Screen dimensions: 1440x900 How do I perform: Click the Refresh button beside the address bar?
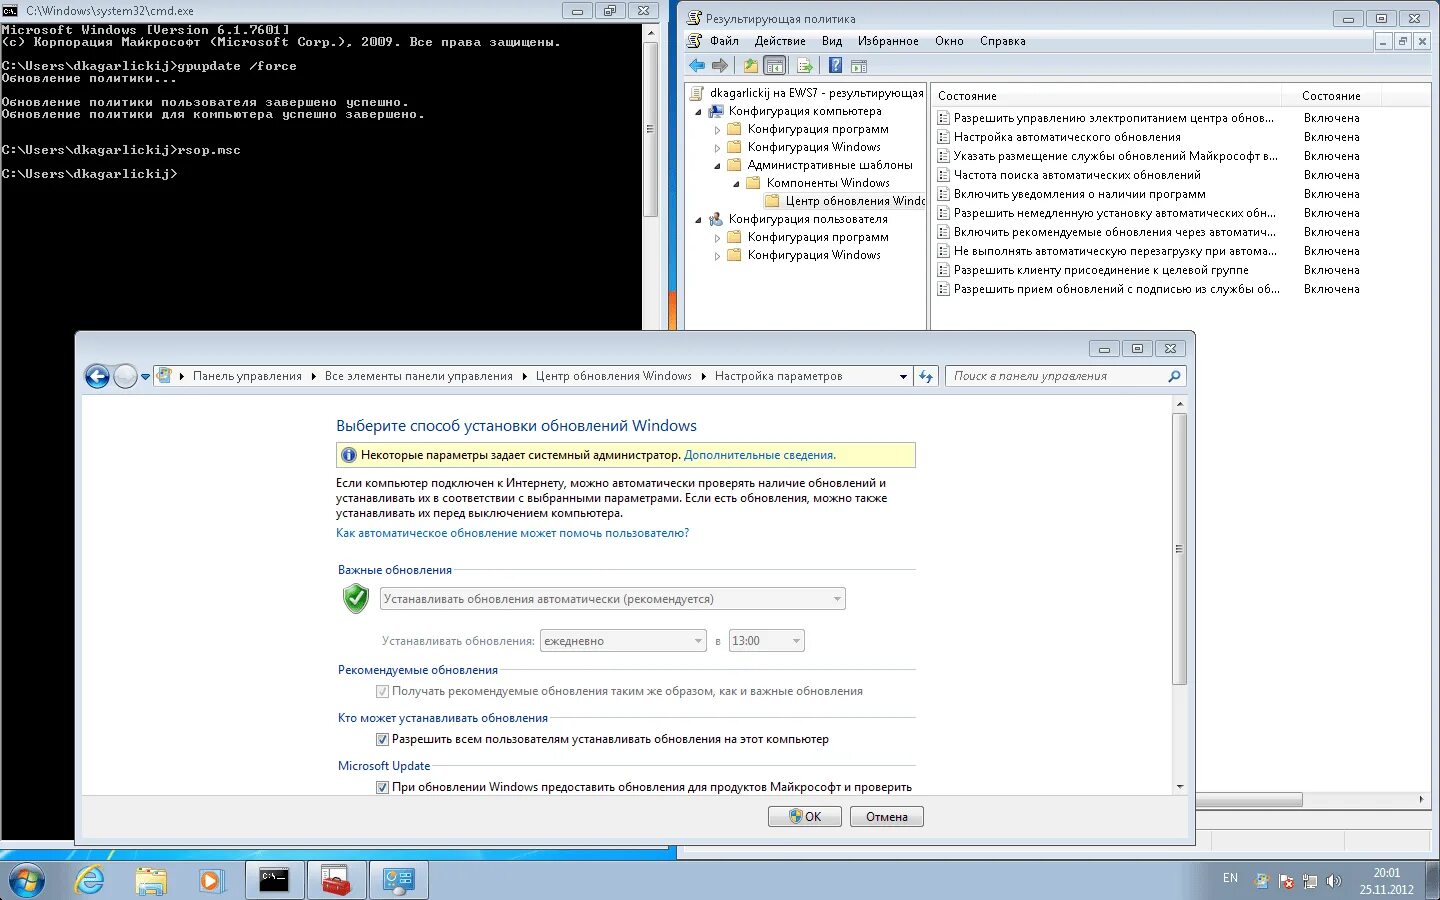[x=926, y=376]
